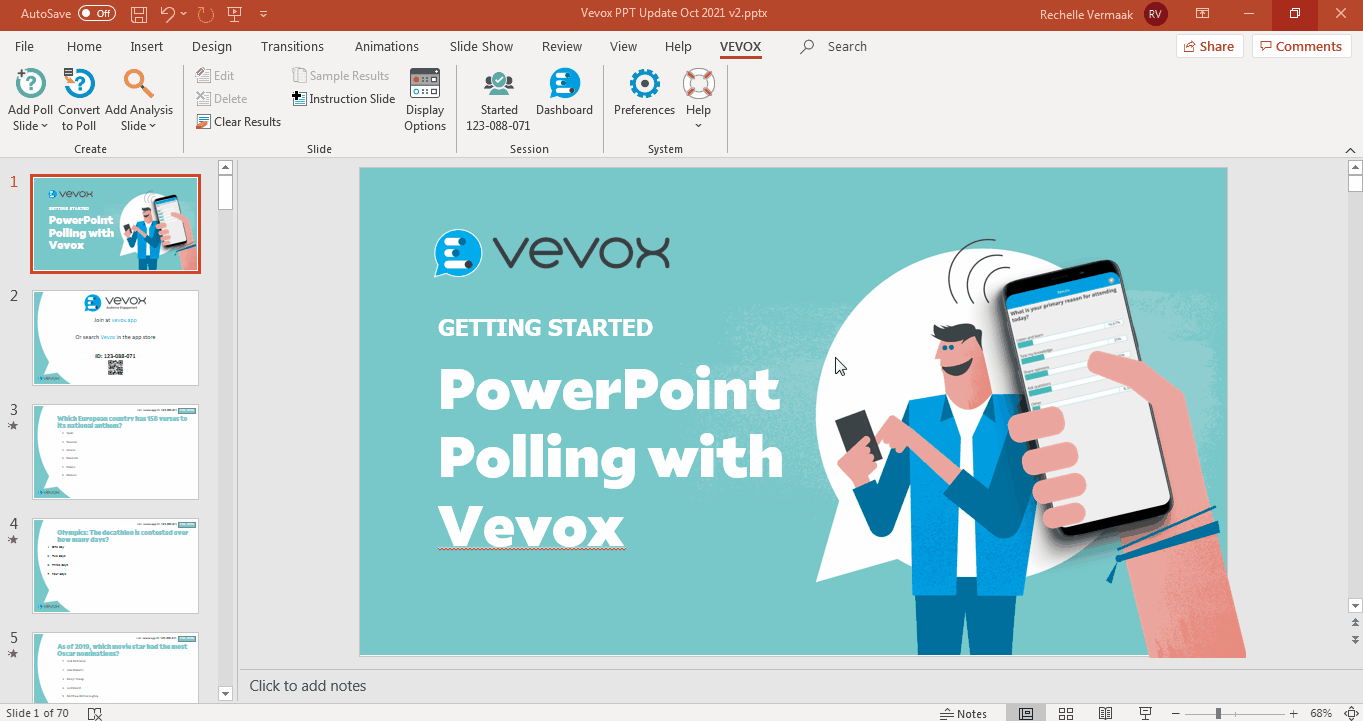This screenshot has height=721, width=1363.
Task: Click the PowerPoint Polling with Vevox title
Action: pos(611,456)
